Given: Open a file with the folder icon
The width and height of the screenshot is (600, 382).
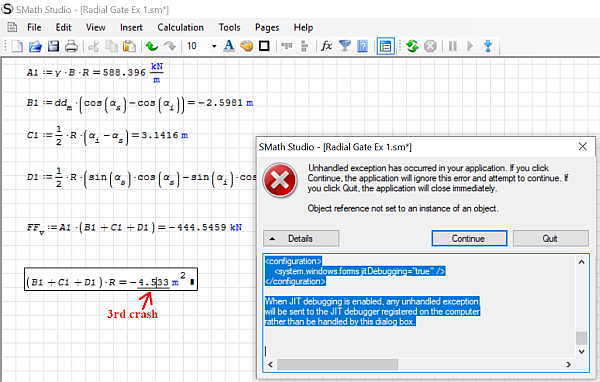Looking at the screenshot, I should [x=35, y=46].
